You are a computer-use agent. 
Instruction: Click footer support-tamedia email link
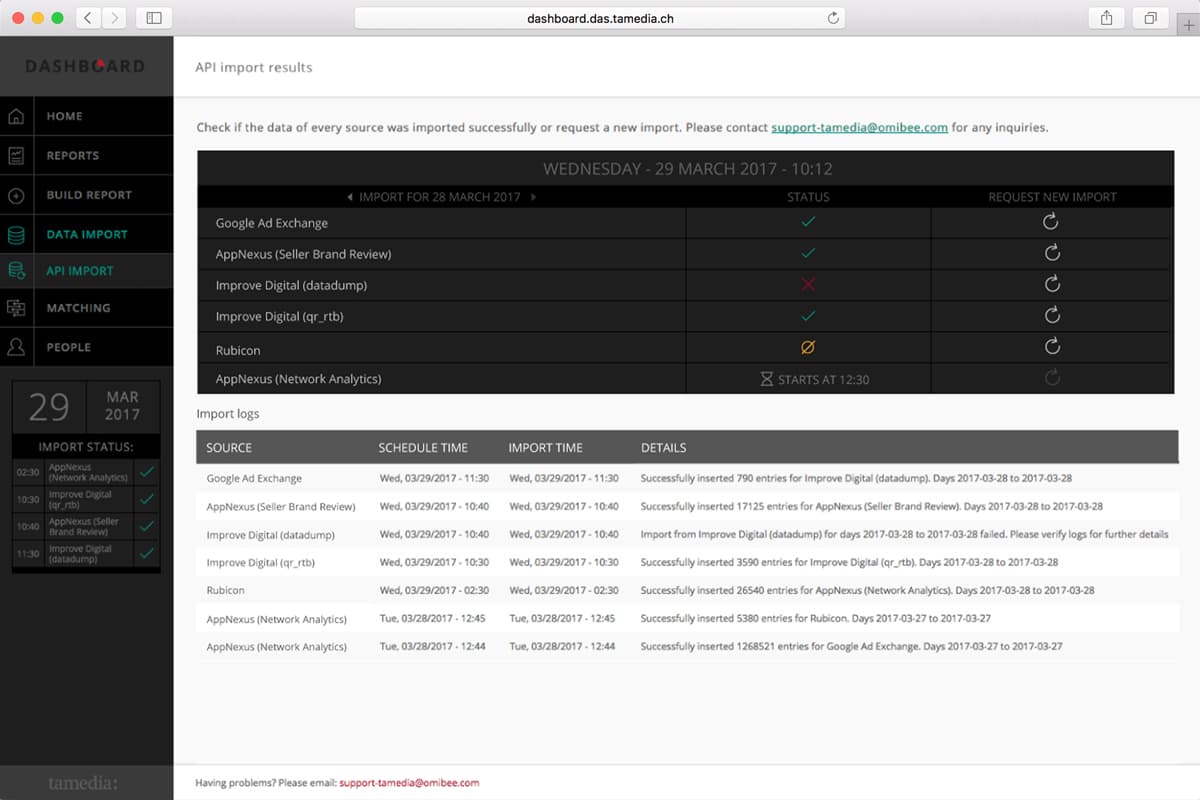[x=409, y=782]
